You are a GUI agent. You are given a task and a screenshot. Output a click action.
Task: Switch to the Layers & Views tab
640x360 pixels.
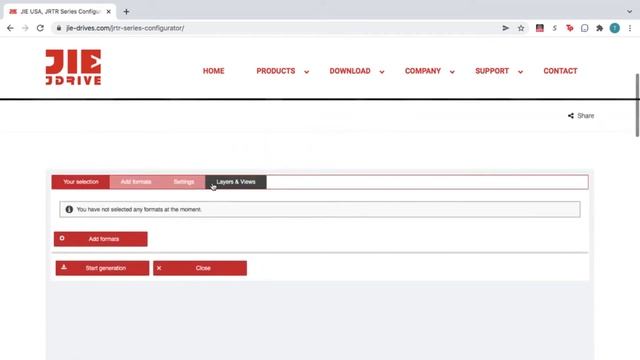coord(236,182)
